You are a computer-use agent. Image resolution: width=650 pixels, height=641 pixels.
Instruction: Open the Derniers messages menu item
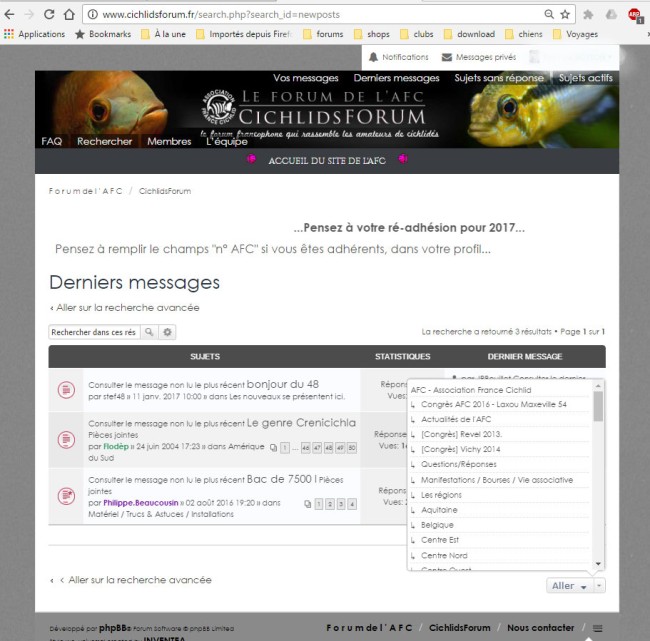(396, 78)
